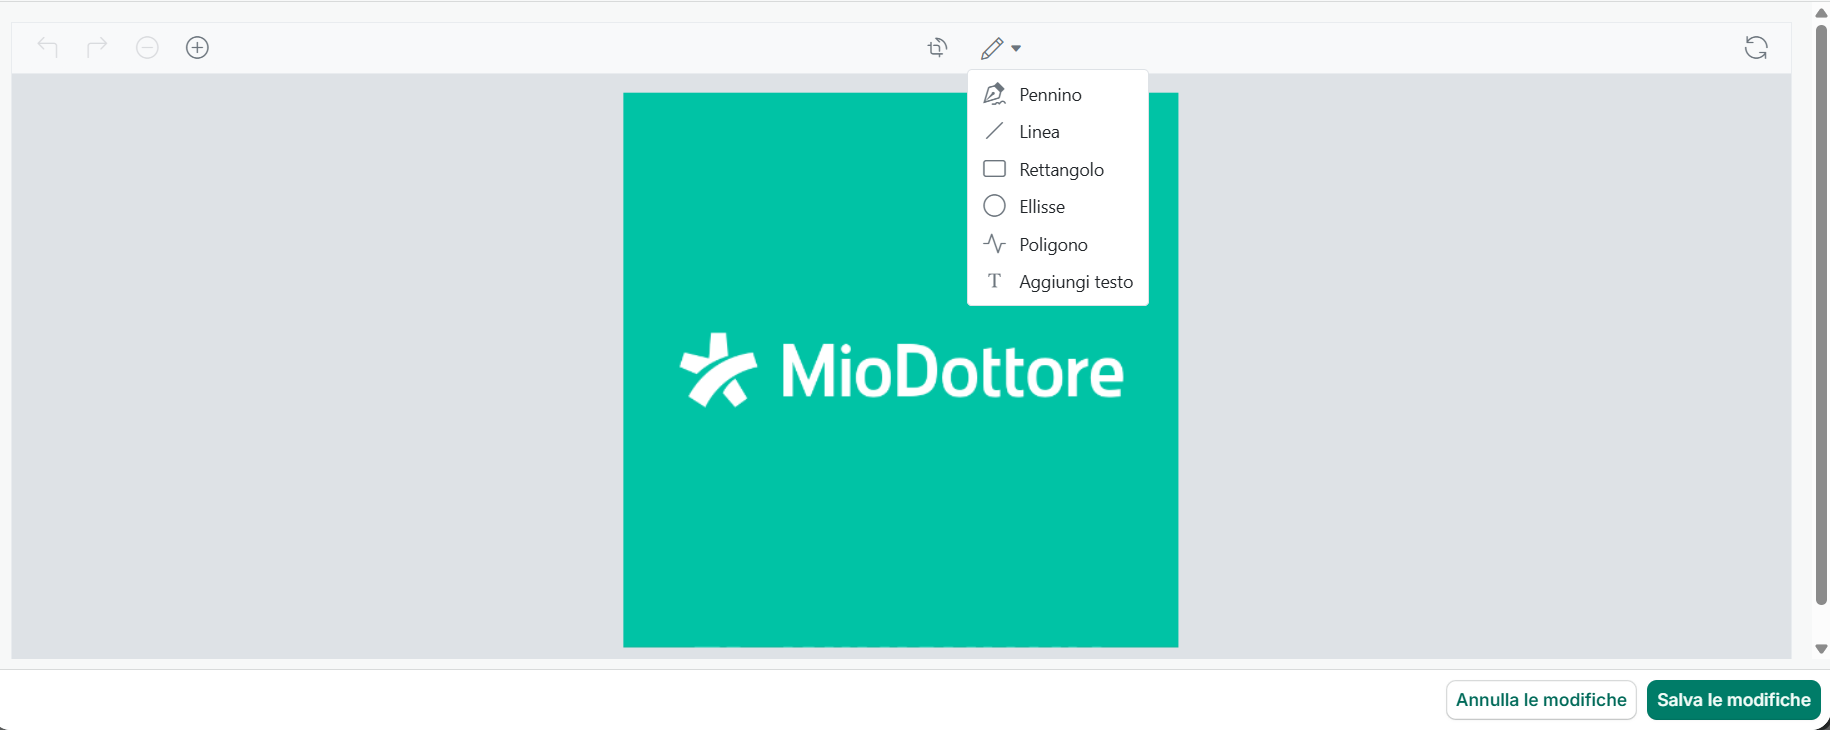Click the Annulla le modifiche button
Viewport: 1830px width, 730px height.
1541,700
